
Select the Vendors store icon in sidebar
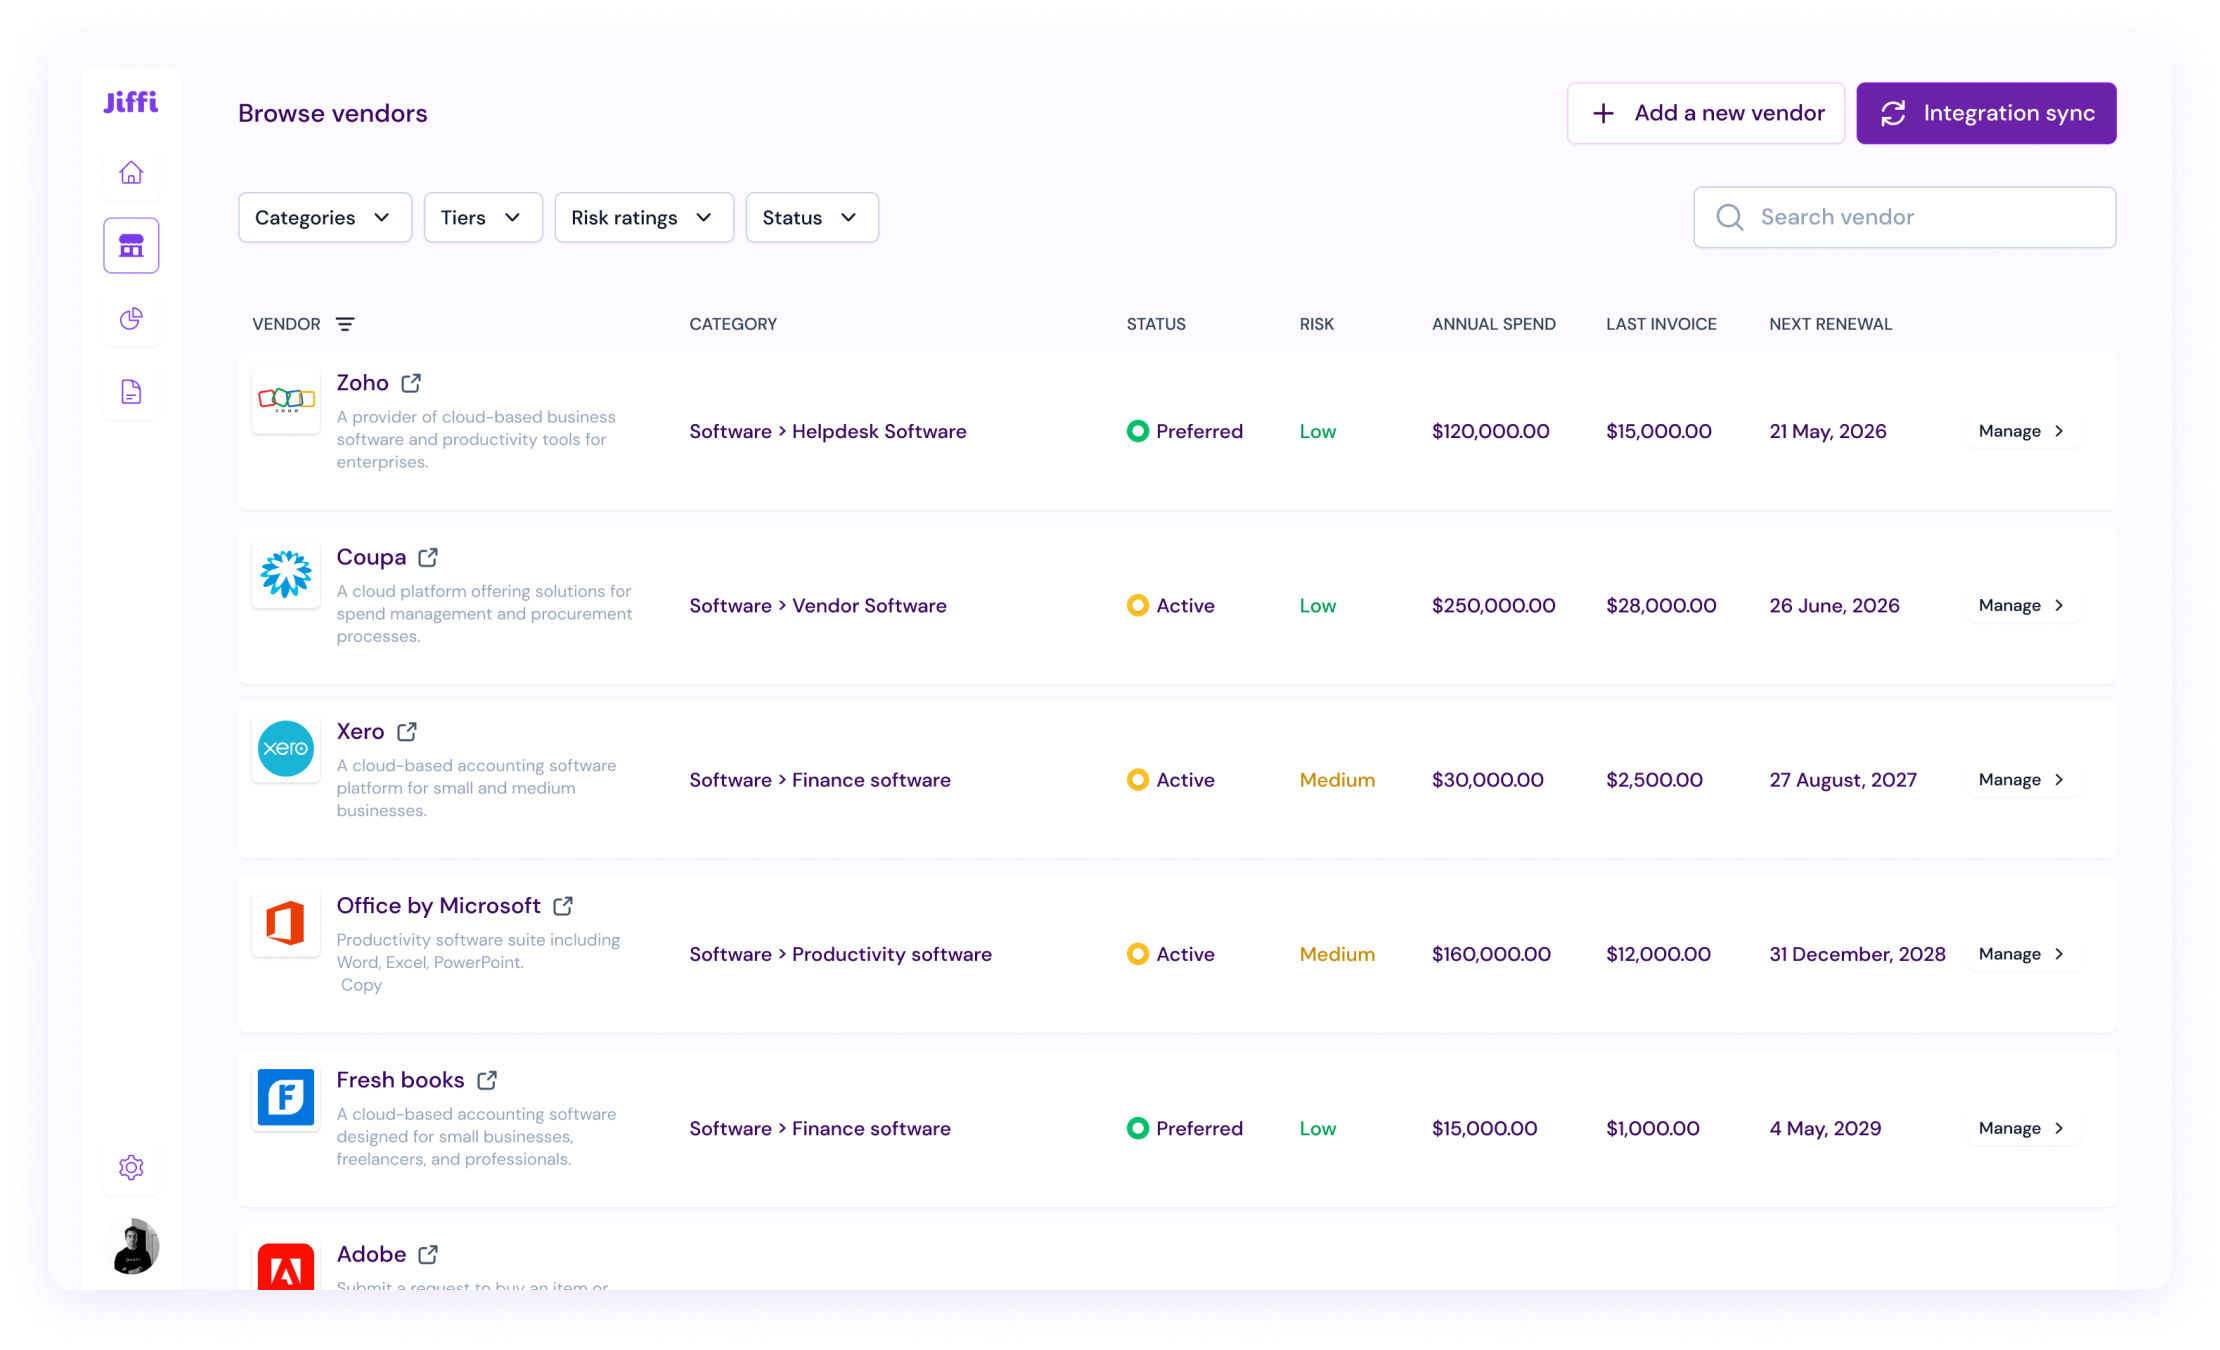(131, 246)
